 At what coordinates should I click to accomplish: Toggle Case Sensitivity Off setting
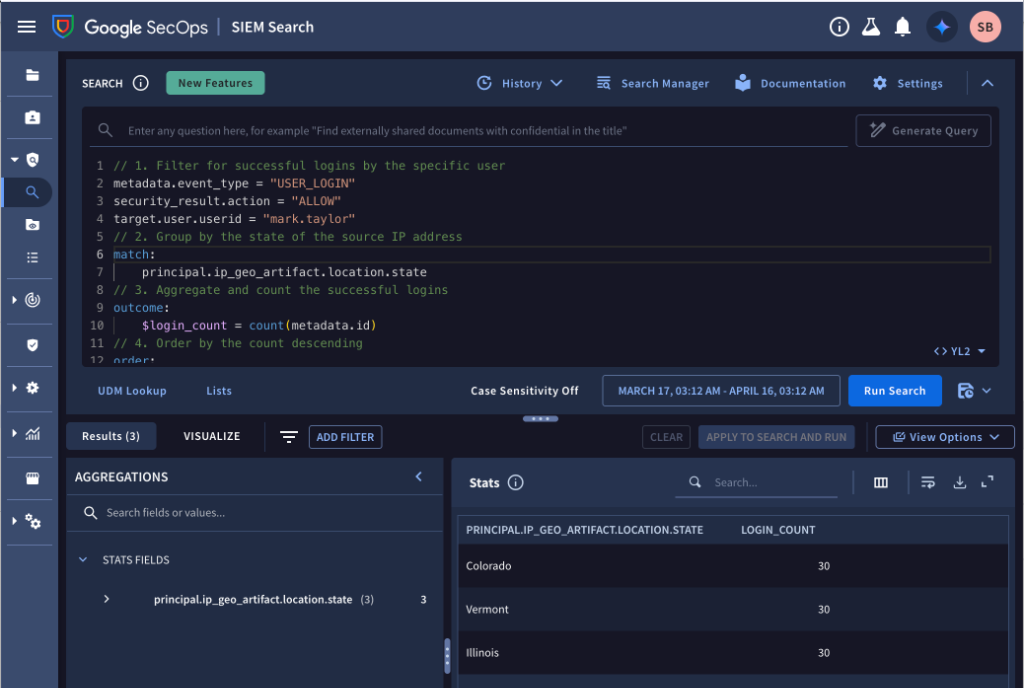524,391
